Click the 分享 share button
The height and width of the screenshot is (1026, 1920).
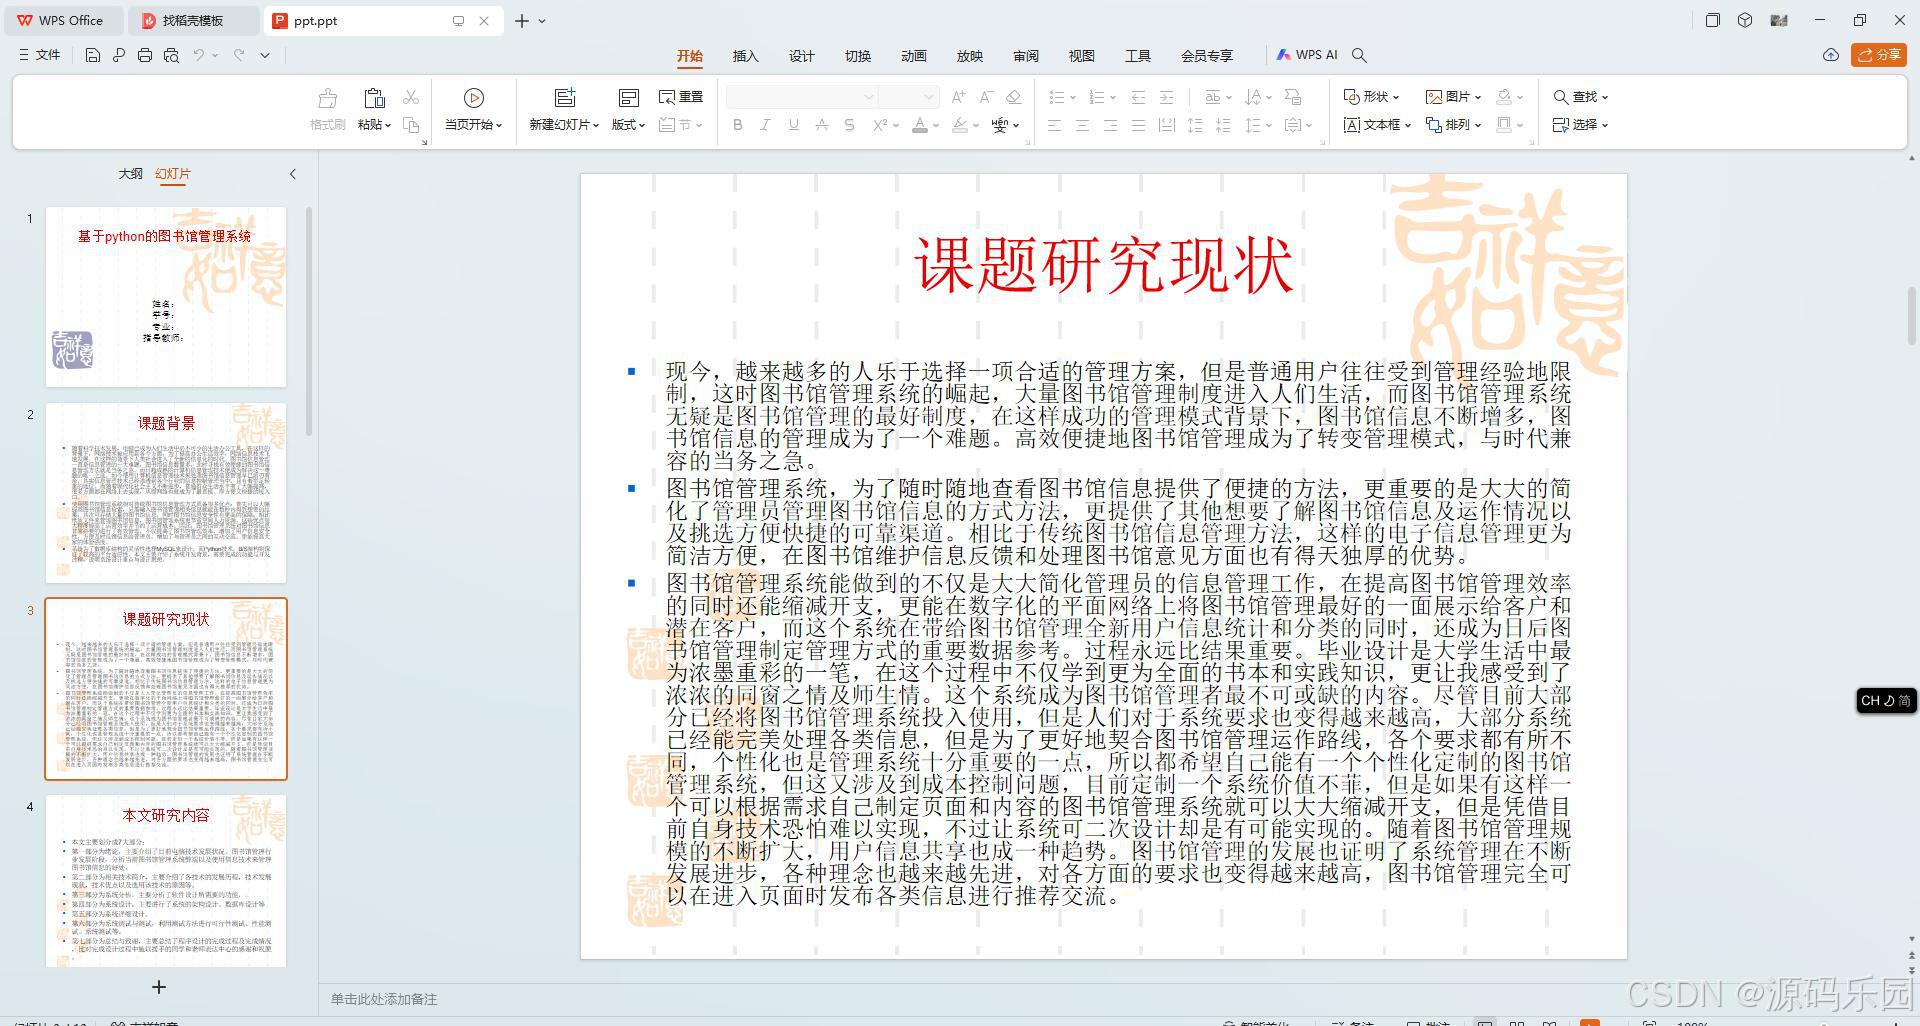tap(1880, 55)
